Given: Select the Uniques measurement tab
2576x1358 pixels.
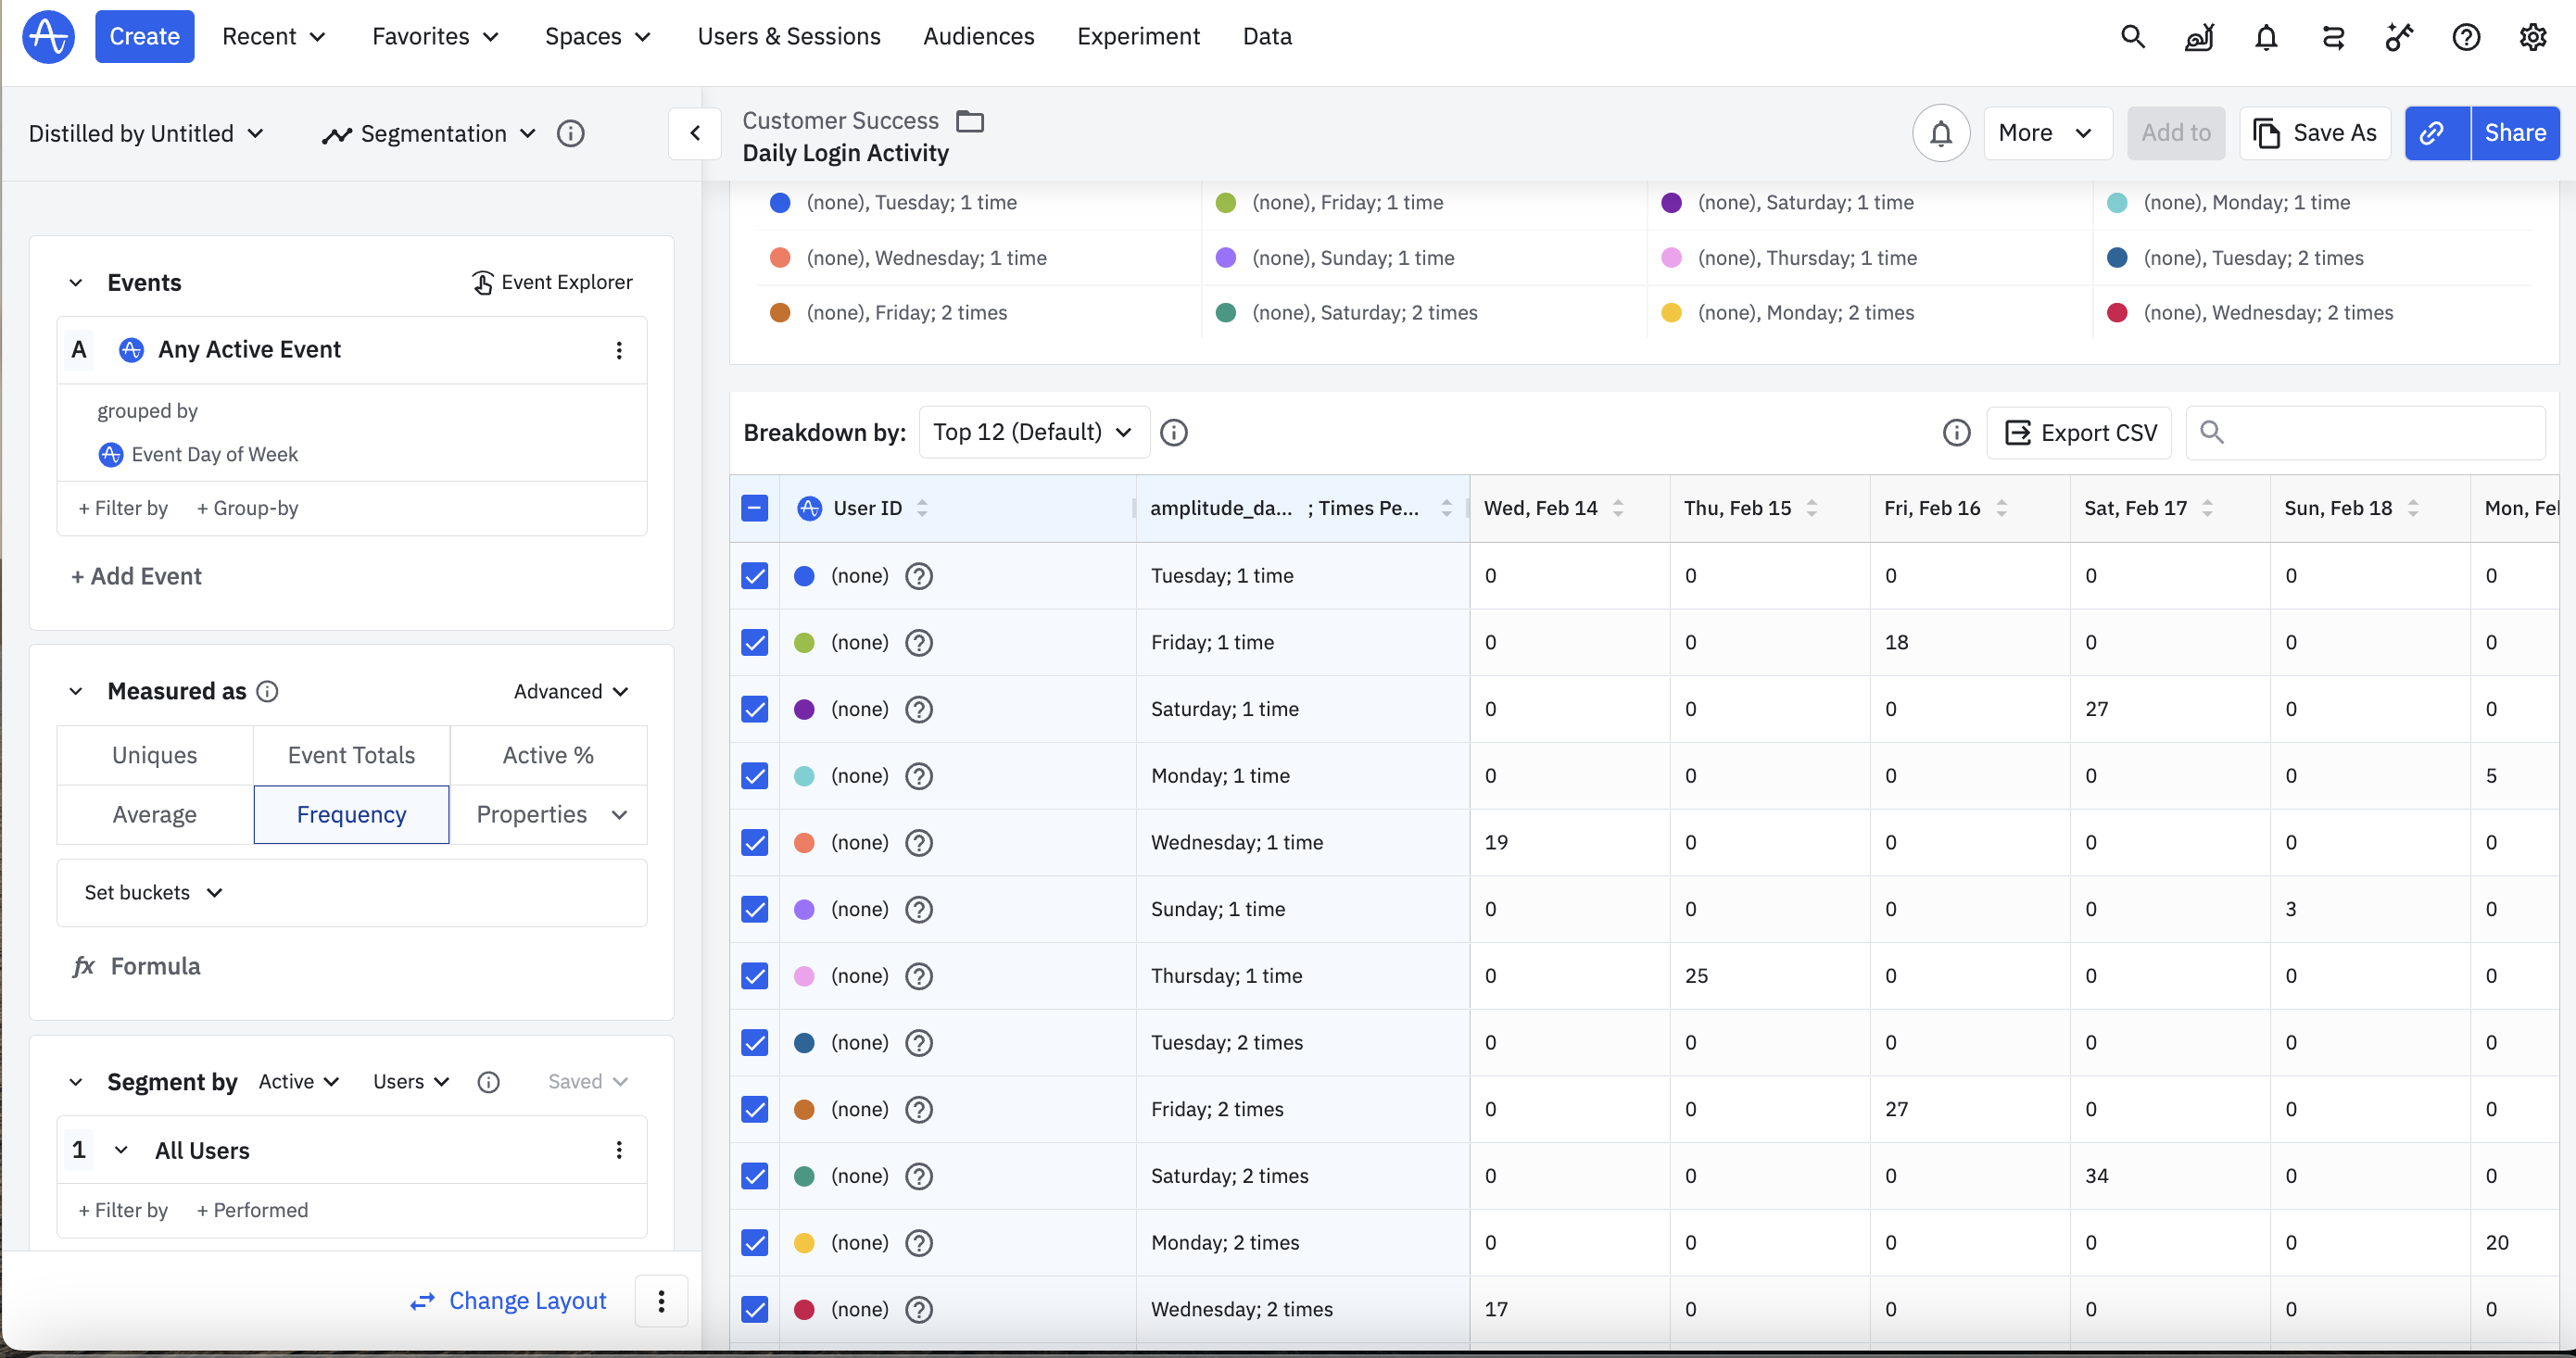Looking at the screenshot, I should (x=154, y=755).
